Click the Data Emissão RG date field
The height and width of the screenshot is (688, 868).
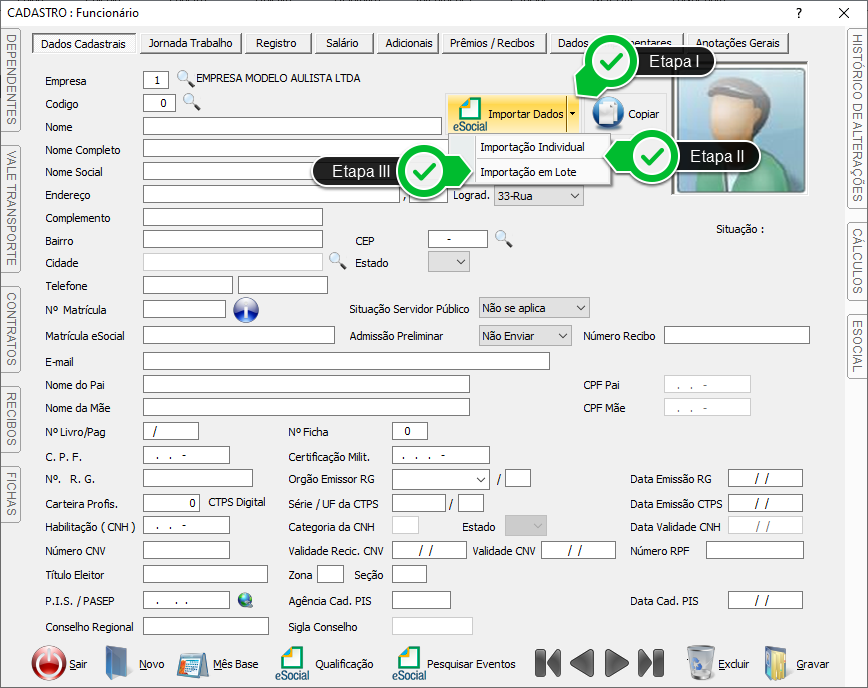pyautogui.click(x=765, y=478)
